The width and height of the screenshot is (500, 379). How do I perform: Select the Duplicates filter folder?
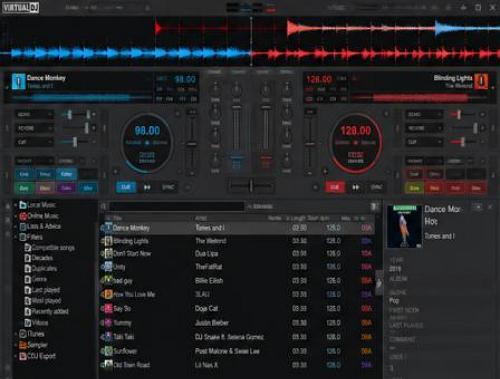click(41, 269)
